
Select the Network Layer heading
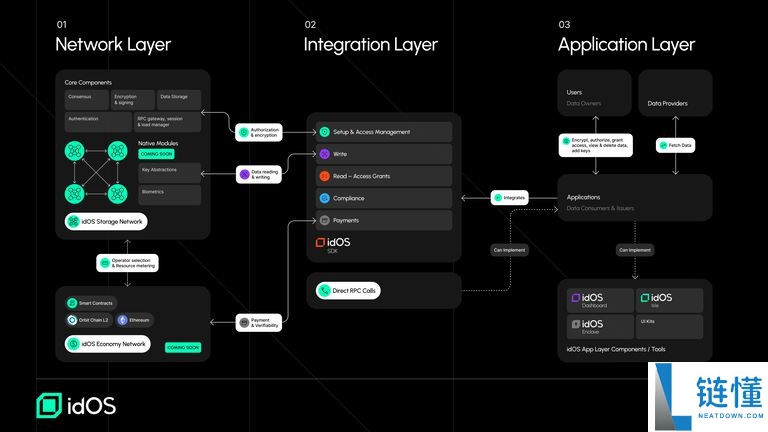tap(112, 44)
